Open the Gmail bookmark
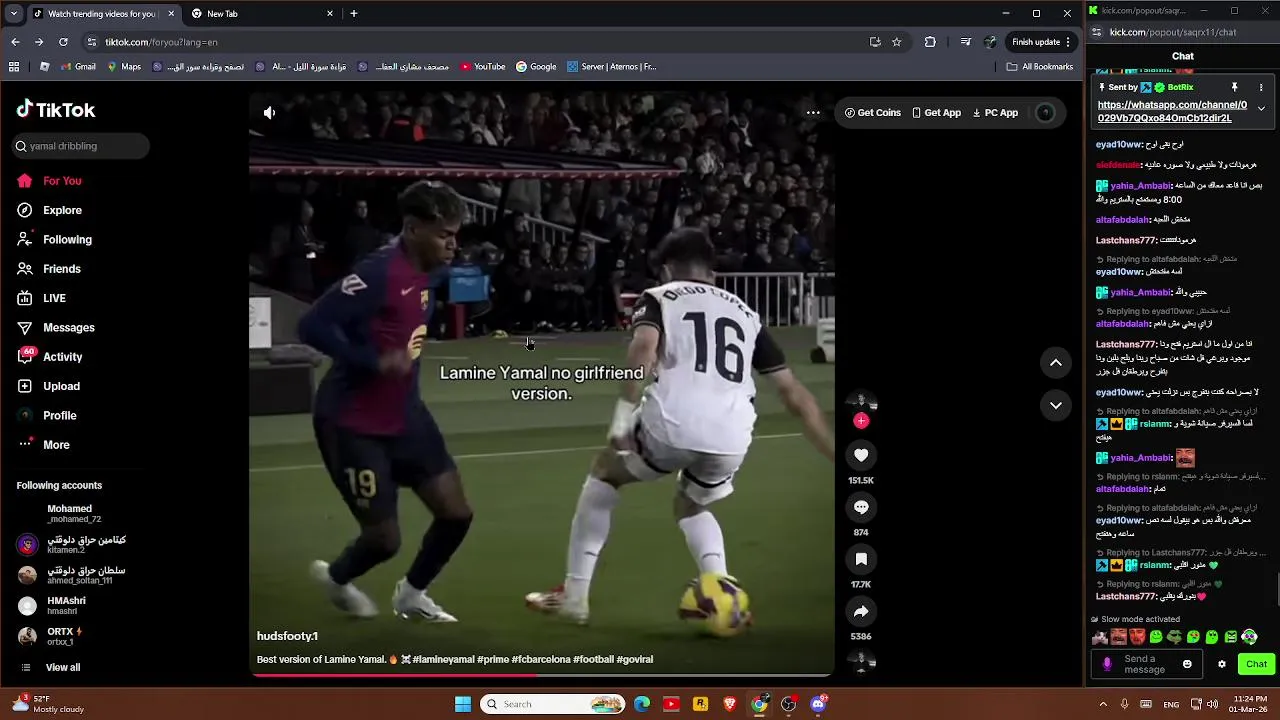The image size is (1280, 720). pyautogui.click(x=78, y=67)
